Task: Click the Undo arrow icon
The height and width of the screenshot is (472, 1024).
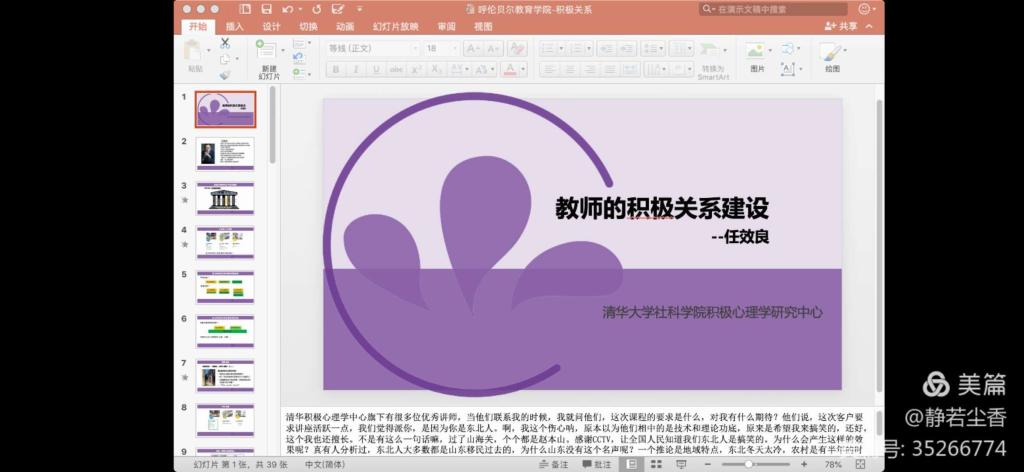Action: 288,8
